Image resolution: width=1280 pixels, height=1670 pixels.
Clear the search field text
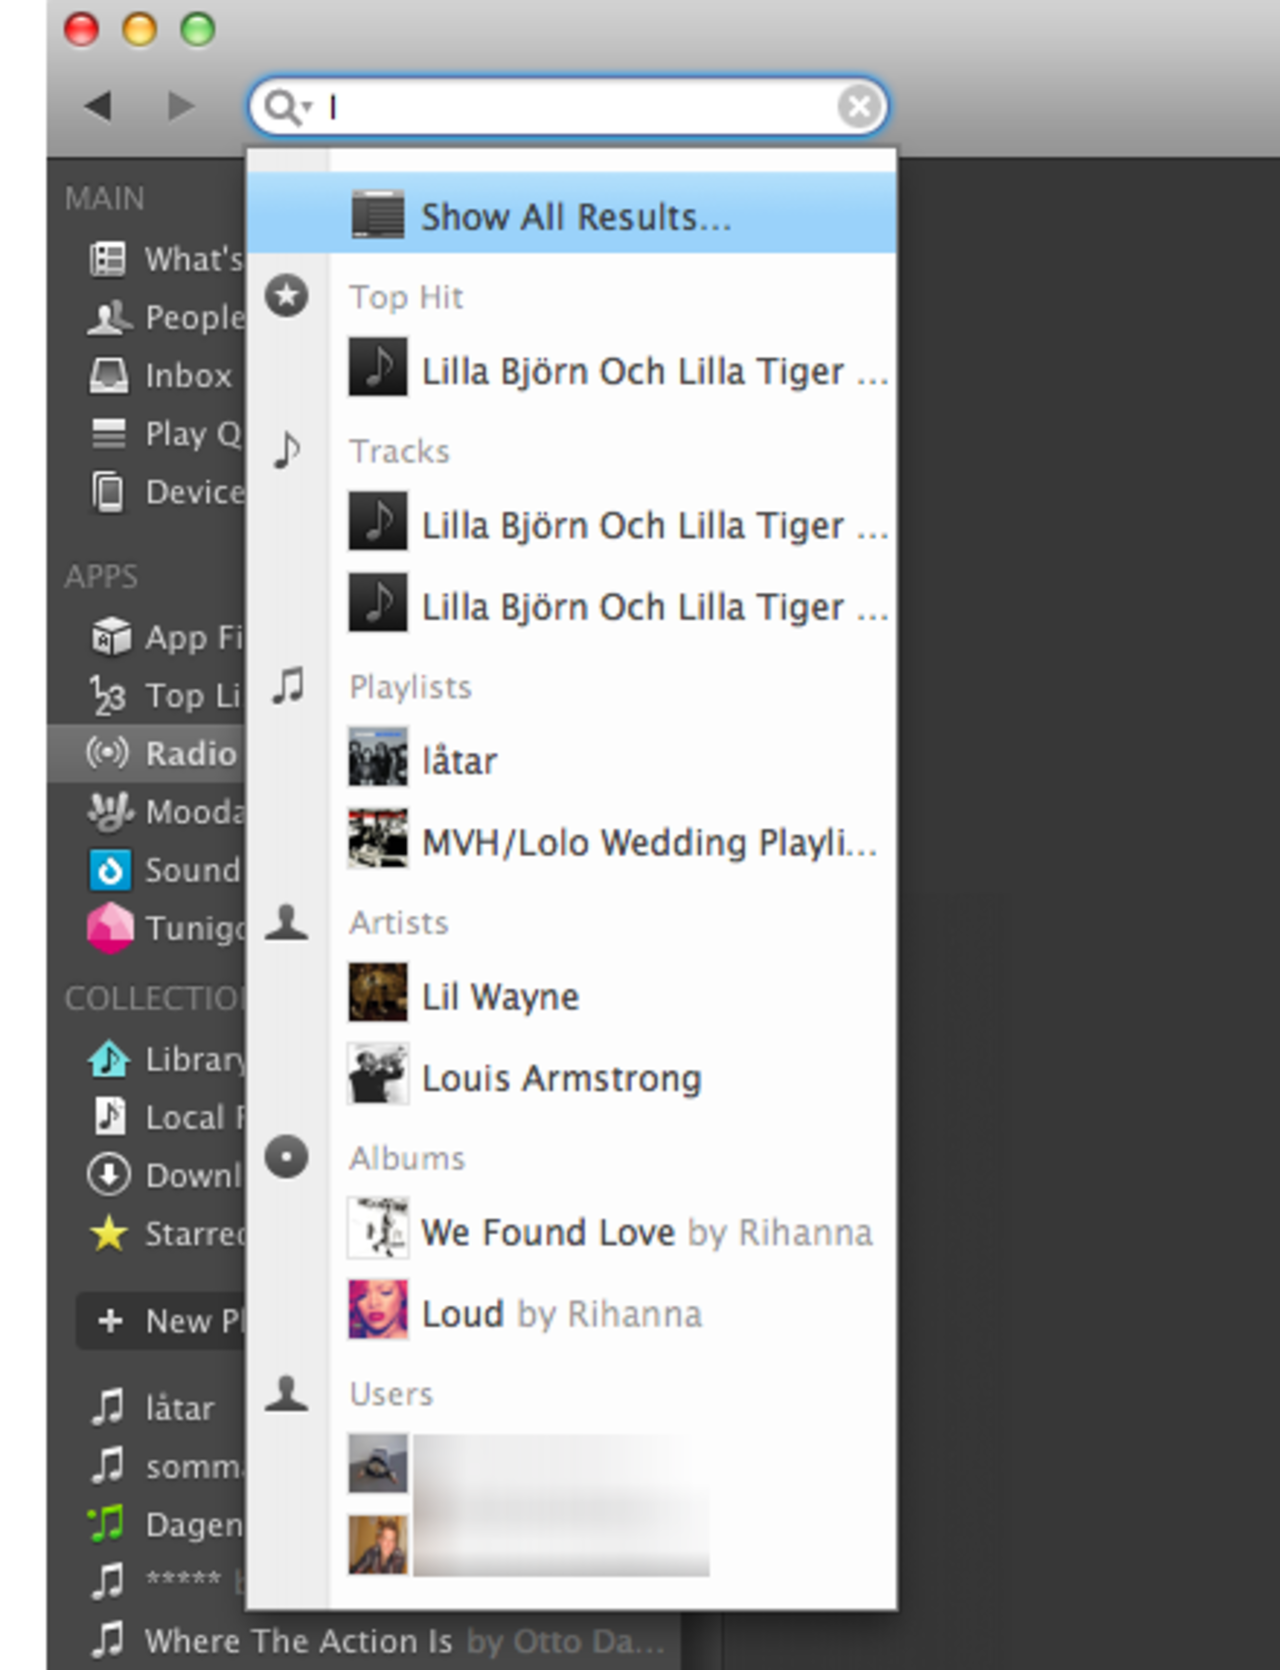click(x=859, y=106)
